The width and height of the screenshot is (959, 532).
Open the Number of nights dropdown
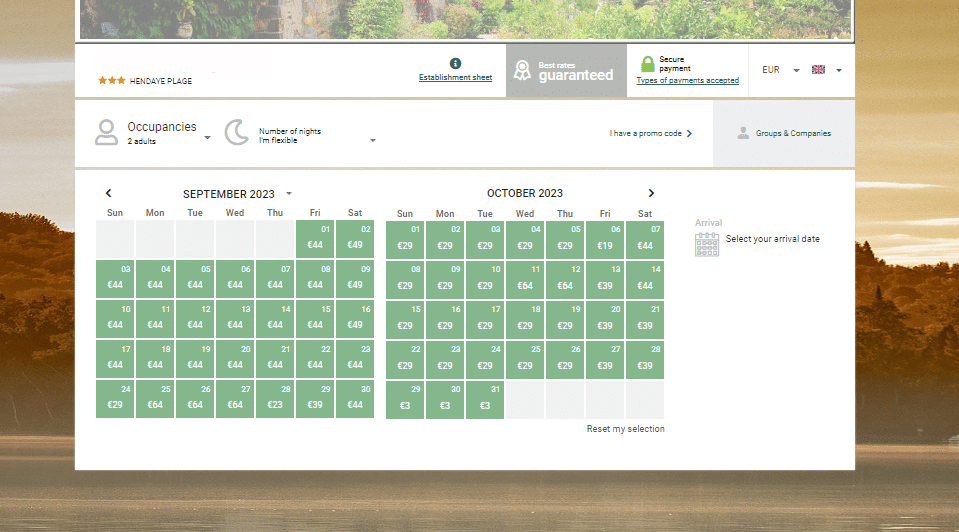372,141
